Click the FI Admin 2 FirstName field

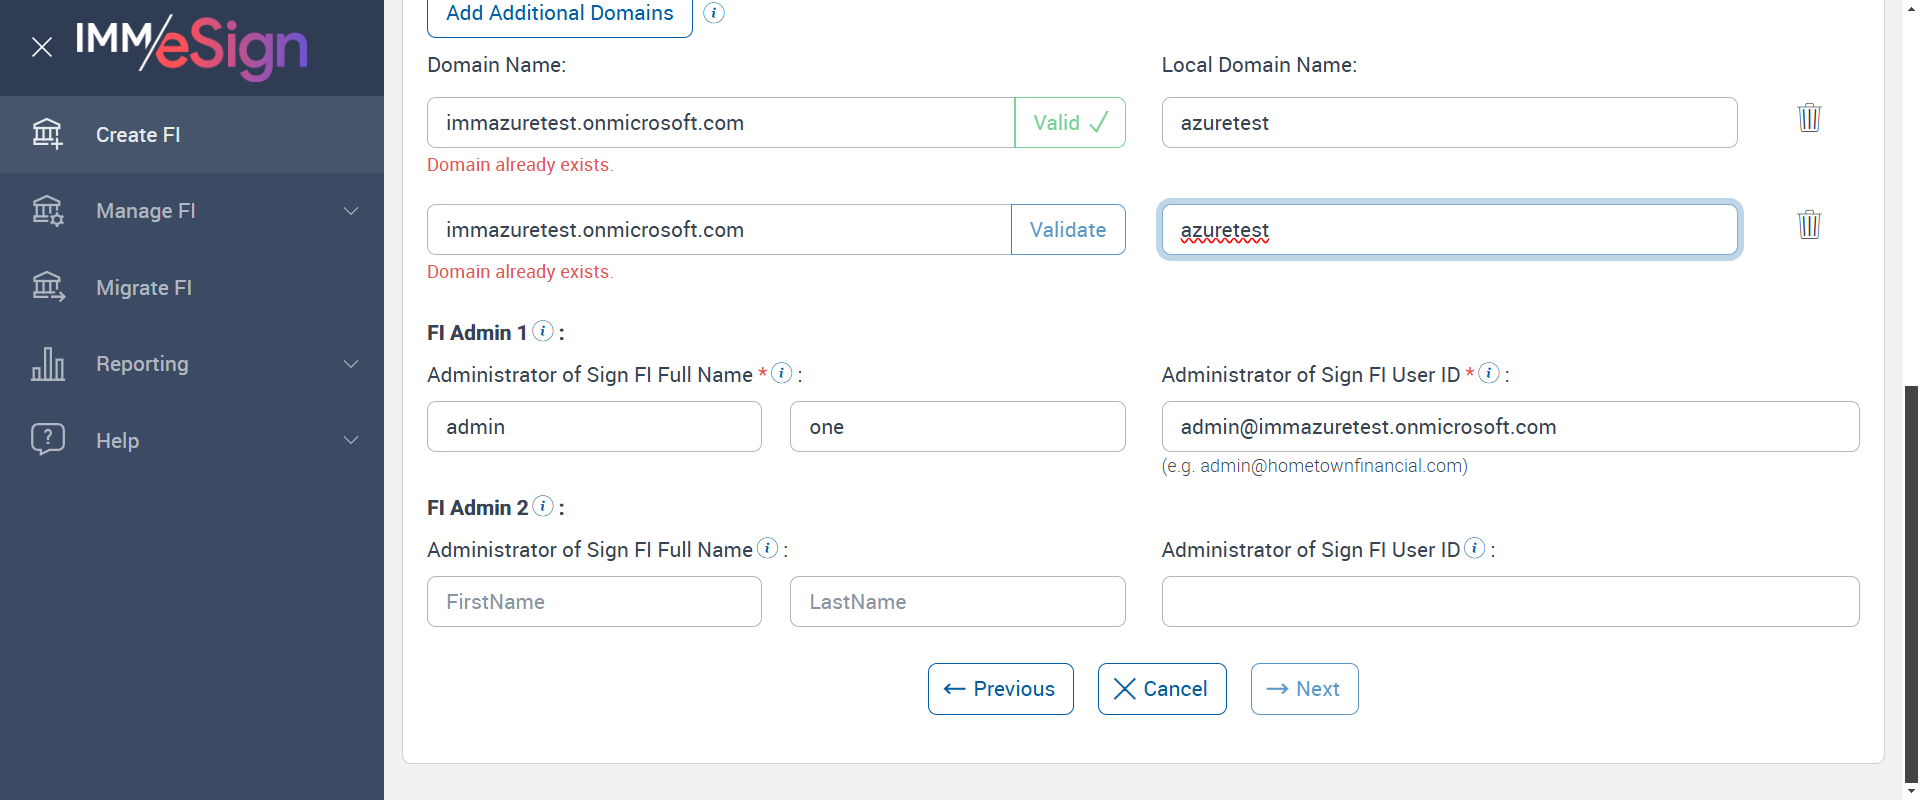[594, 602]
